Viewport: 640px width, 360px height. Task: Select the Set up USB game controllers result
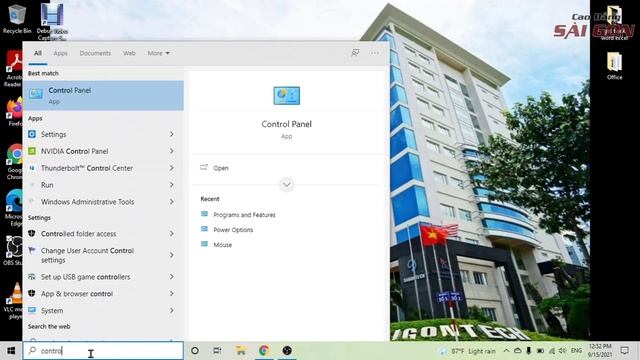(103, 277)
